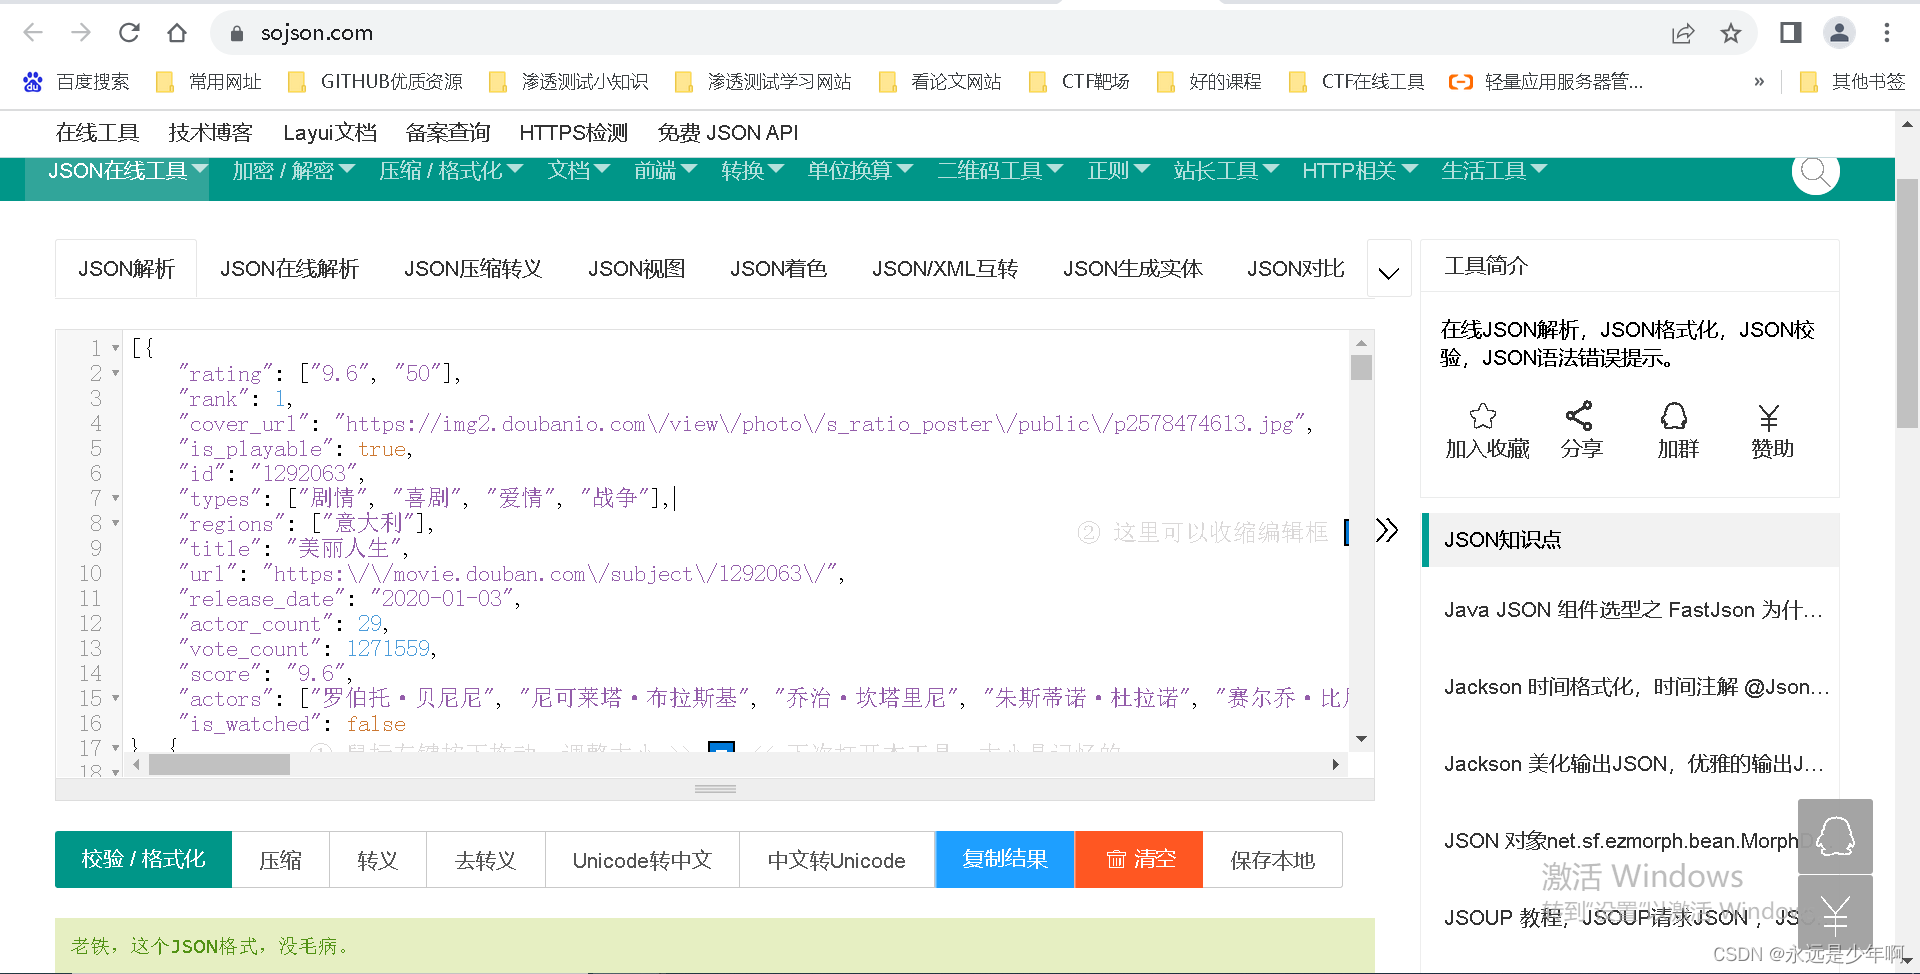
Task: Open 加密 / 解密 dropdown menu
Action: (x=293, y=171)
